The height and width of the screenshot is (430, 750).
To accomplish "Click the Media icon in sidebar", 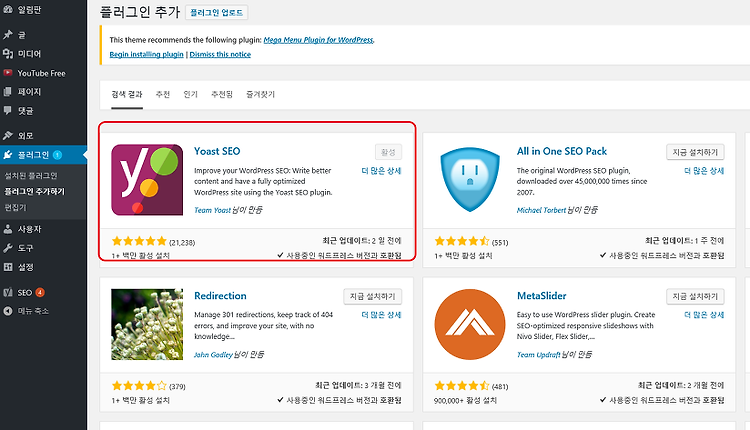I will coord(8,54).
